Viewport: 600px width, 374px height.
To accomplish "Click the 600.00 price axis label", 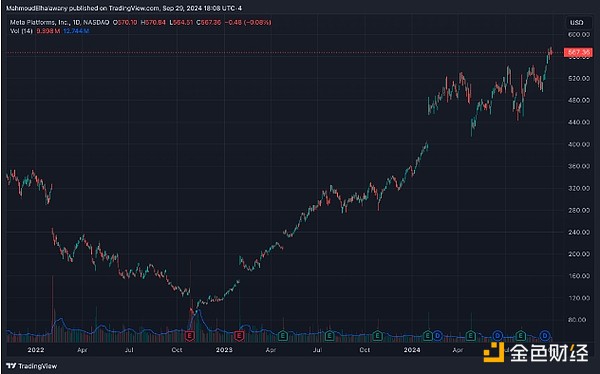I will pyautogui.click(x=579, y=34).
